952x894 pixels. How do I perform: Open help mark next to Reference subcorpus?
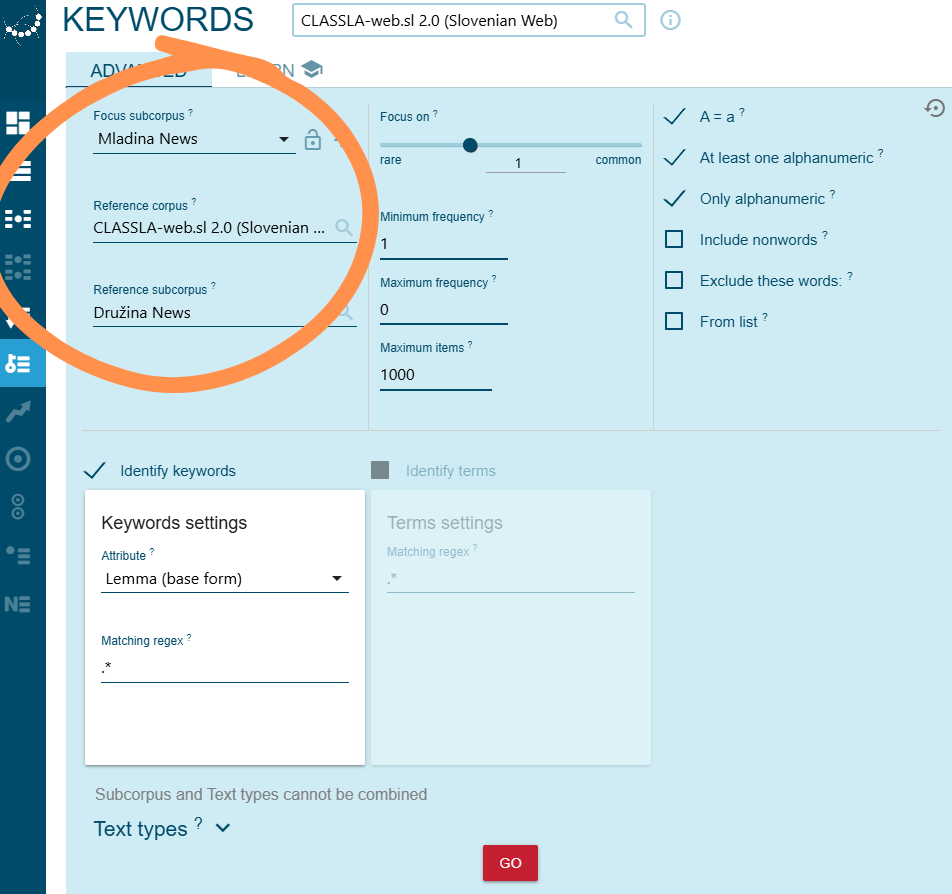tap(213, 286)
